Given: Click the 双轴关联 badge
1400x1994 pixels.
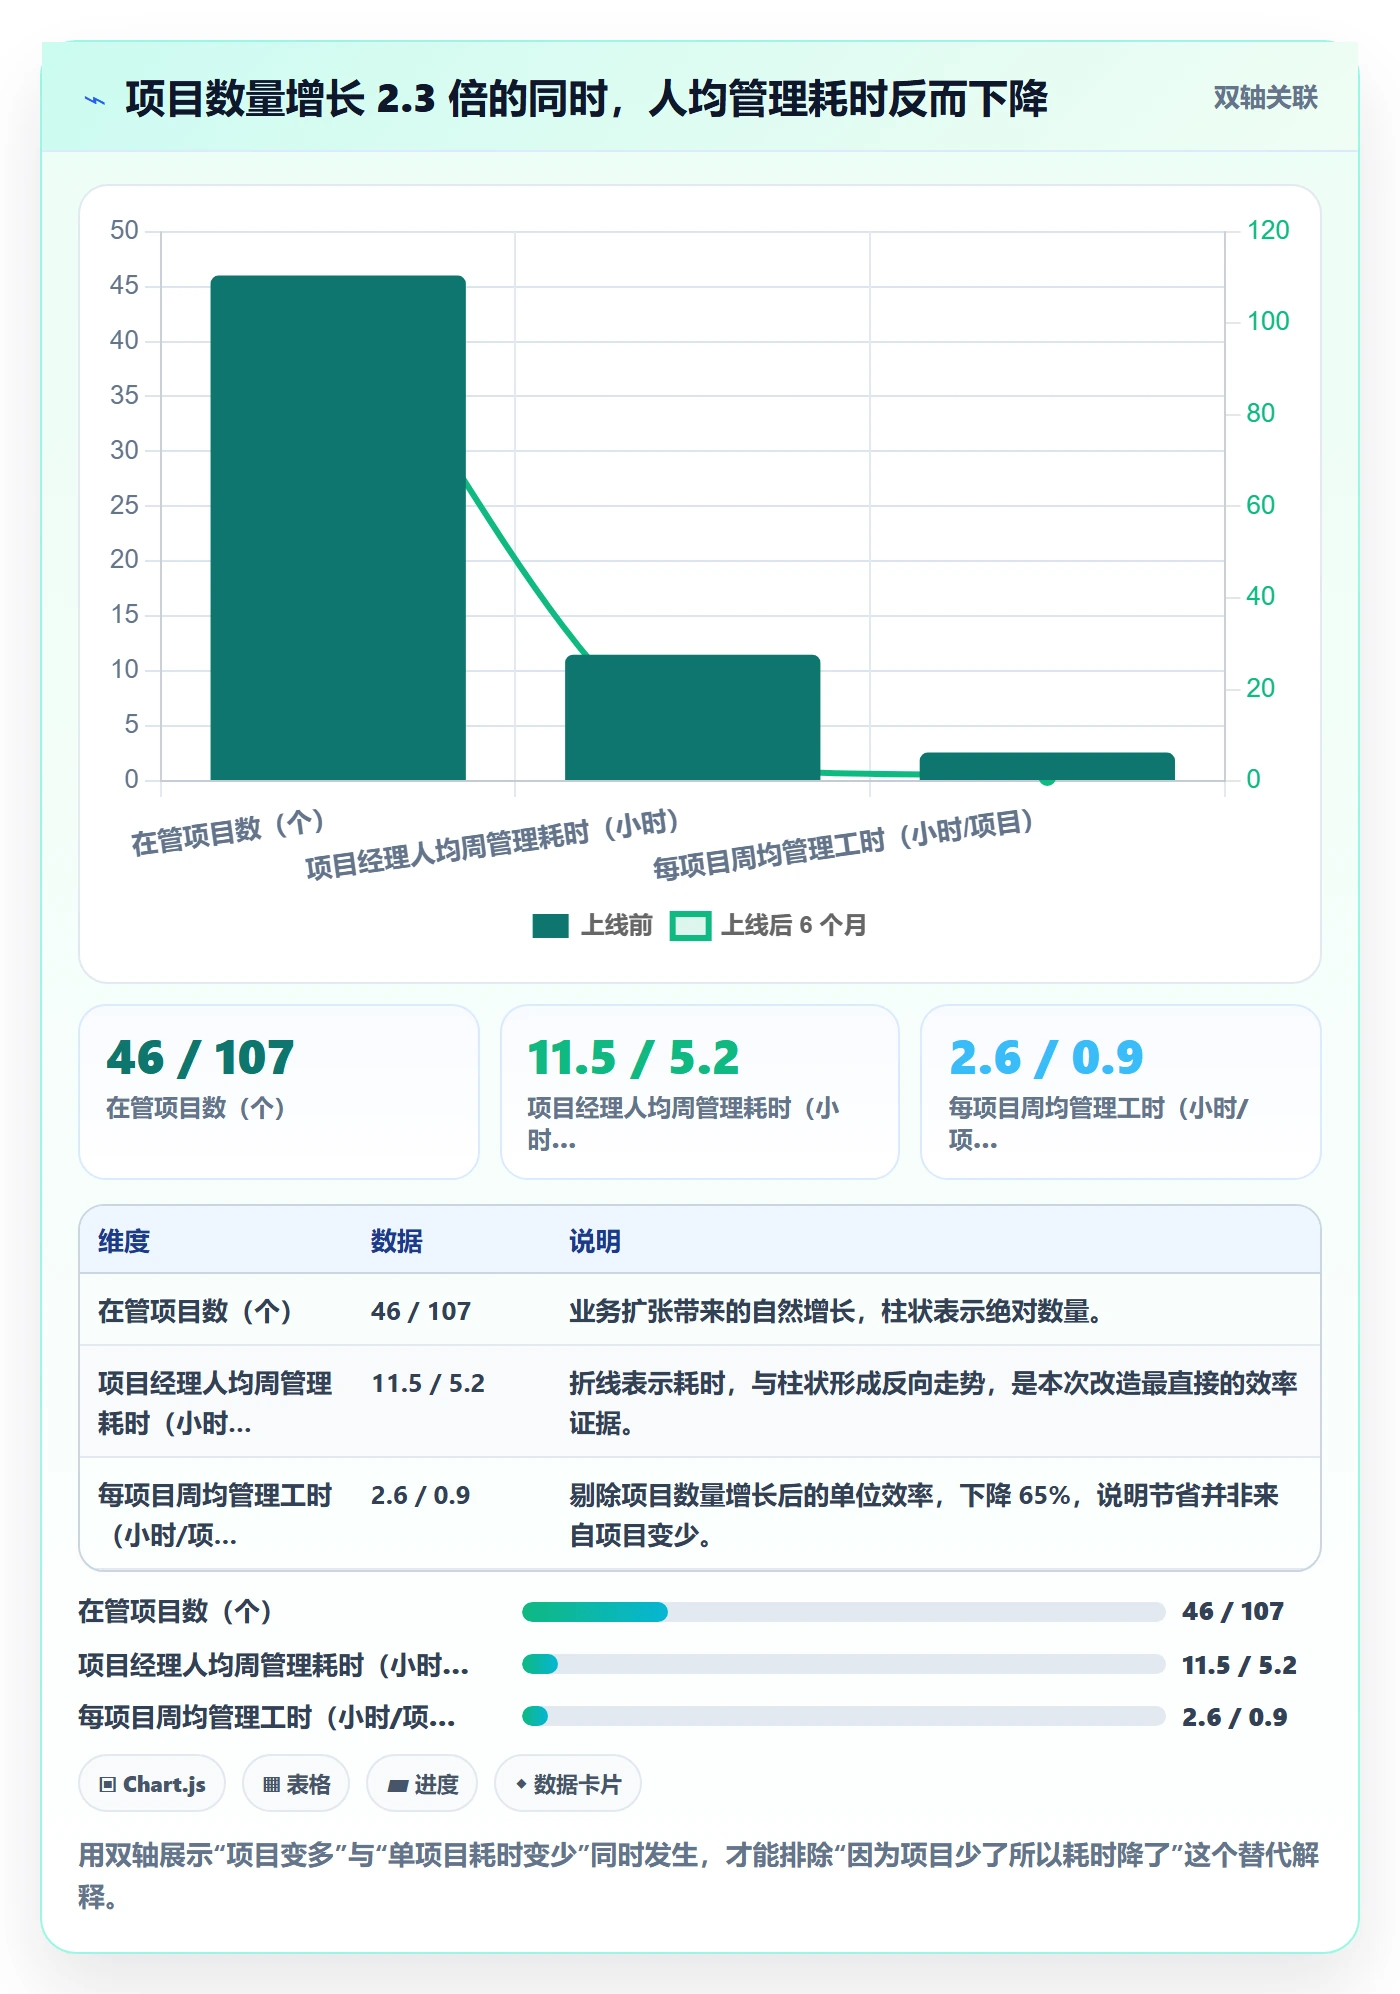Looking at the screenshot, I should tap(1265, 98).
